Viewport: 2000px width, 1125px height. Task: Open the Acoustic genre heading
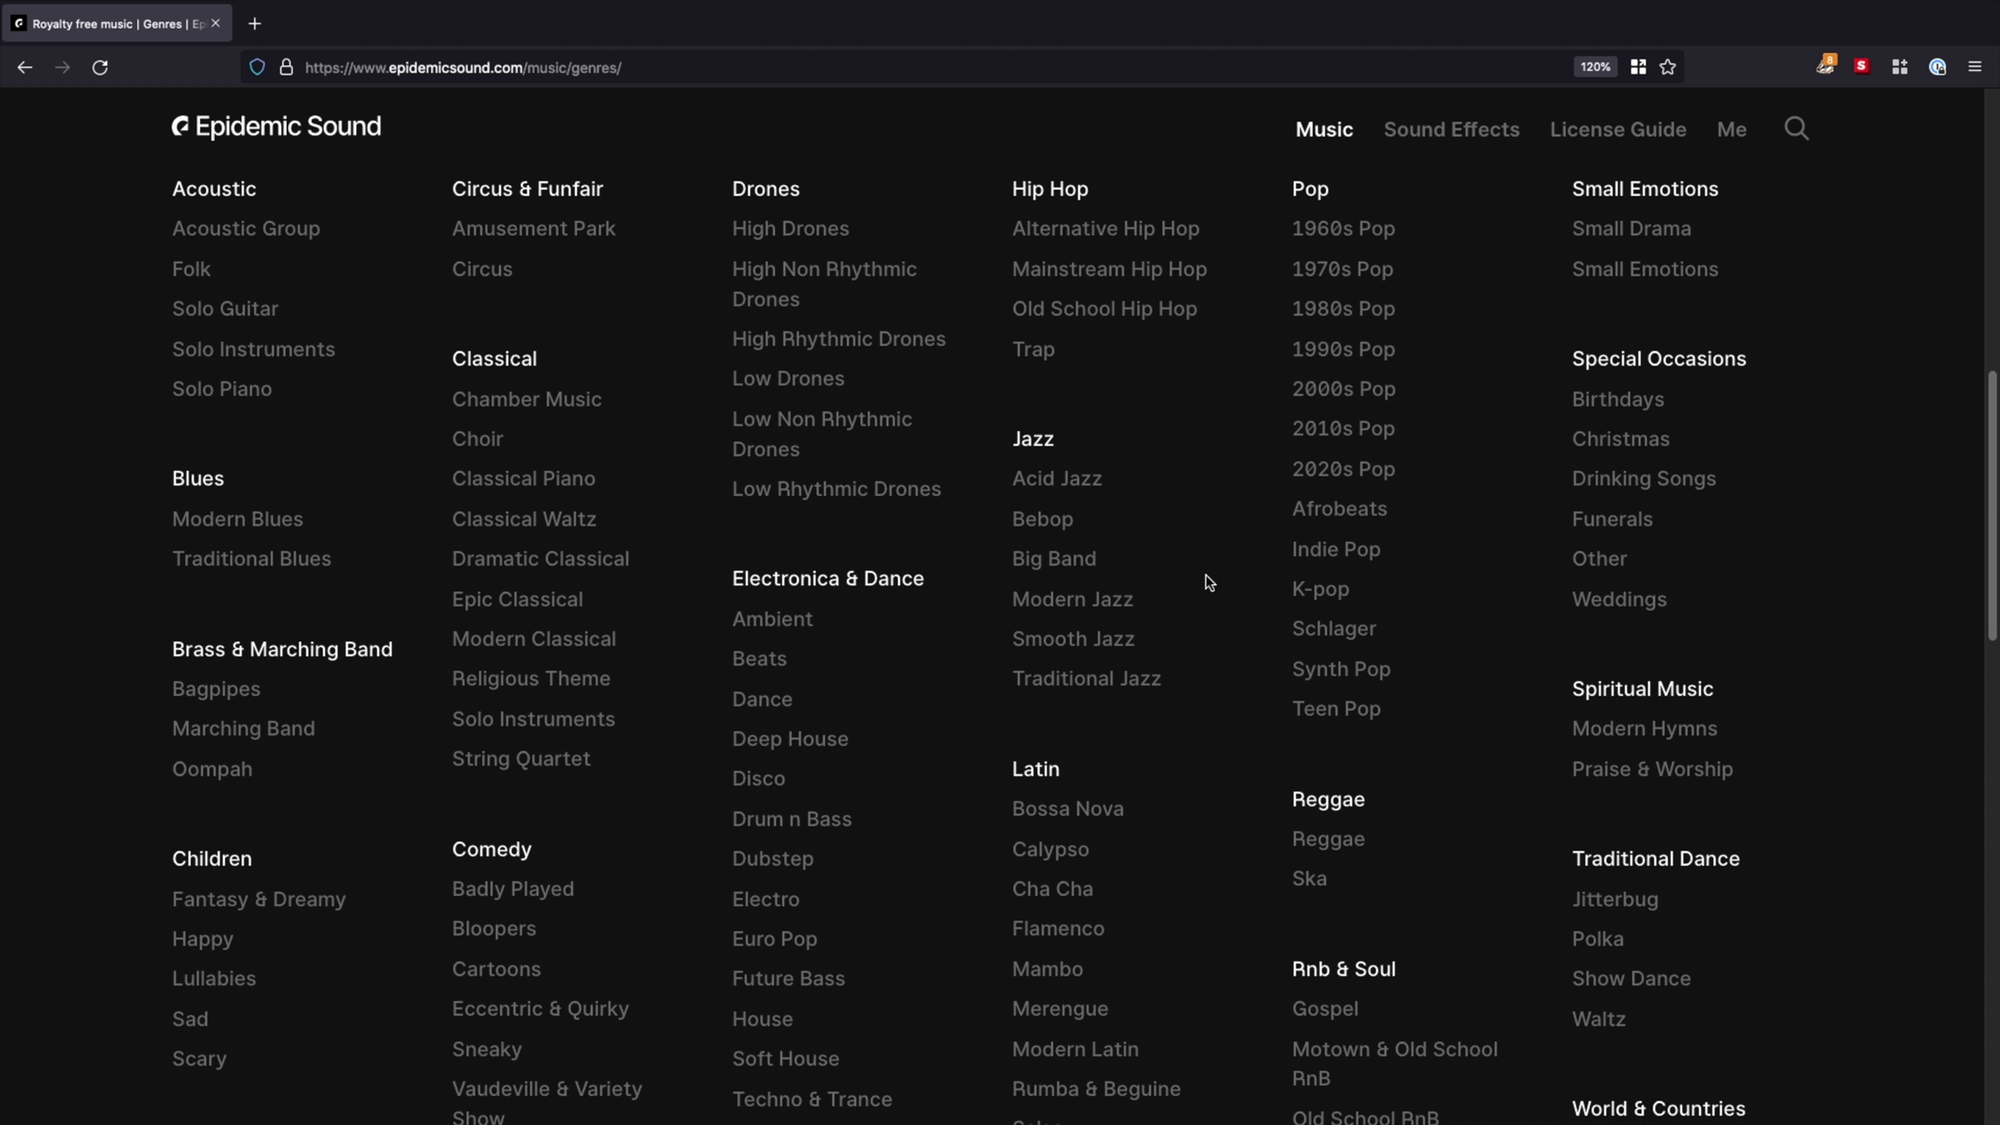[x=214, y=189]
